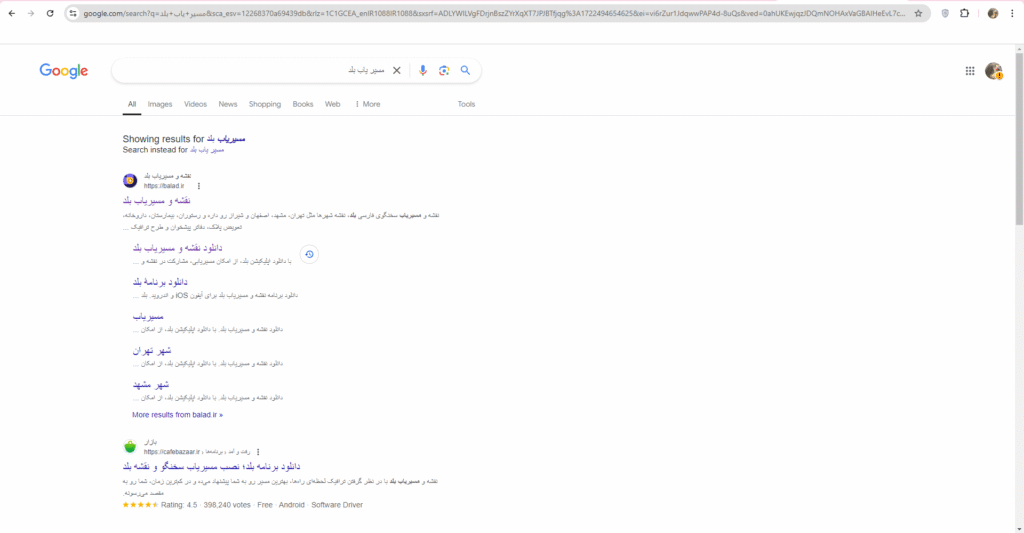The image size is (1024, 533).
Task: Click the Rating: 4.5 text
Action: coord(179,505)
